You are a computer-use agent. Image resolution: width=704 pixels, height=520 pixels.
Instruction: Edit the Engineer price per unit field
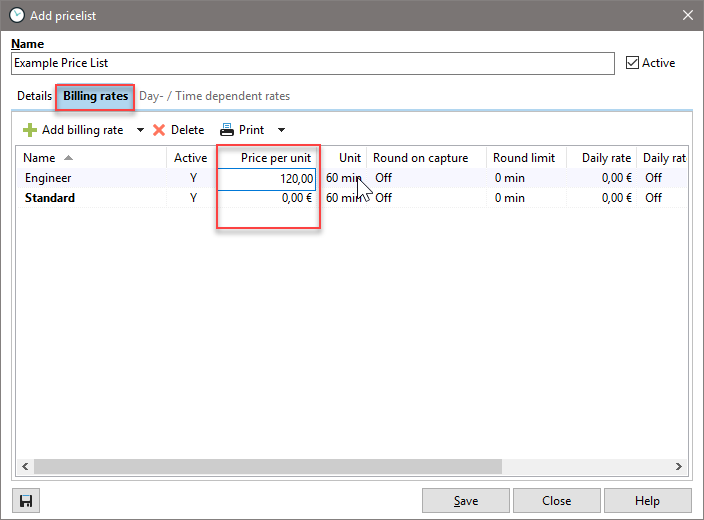[x=267, y=178]
